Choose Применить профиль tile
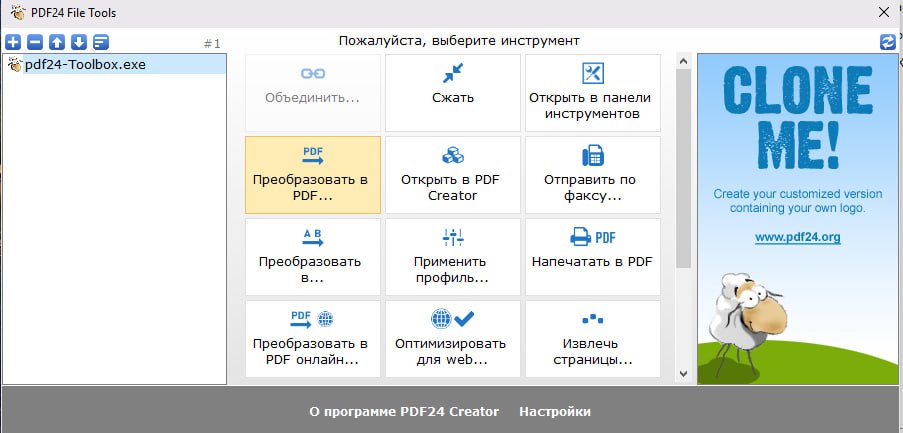Screen dimensions: 903x433 453,257
